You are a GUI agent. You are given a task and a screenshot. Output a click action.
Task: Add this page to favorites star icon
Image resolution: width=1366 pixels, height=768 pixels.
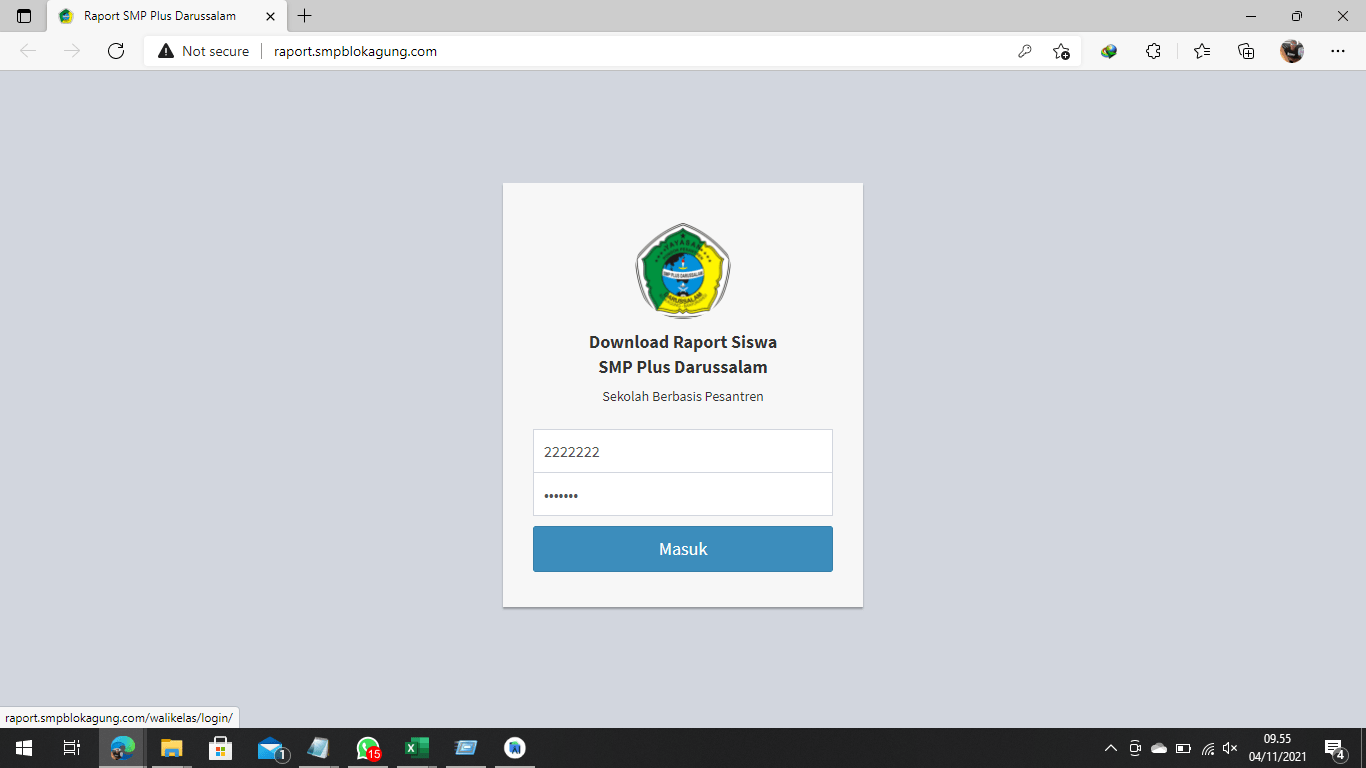1061,51
